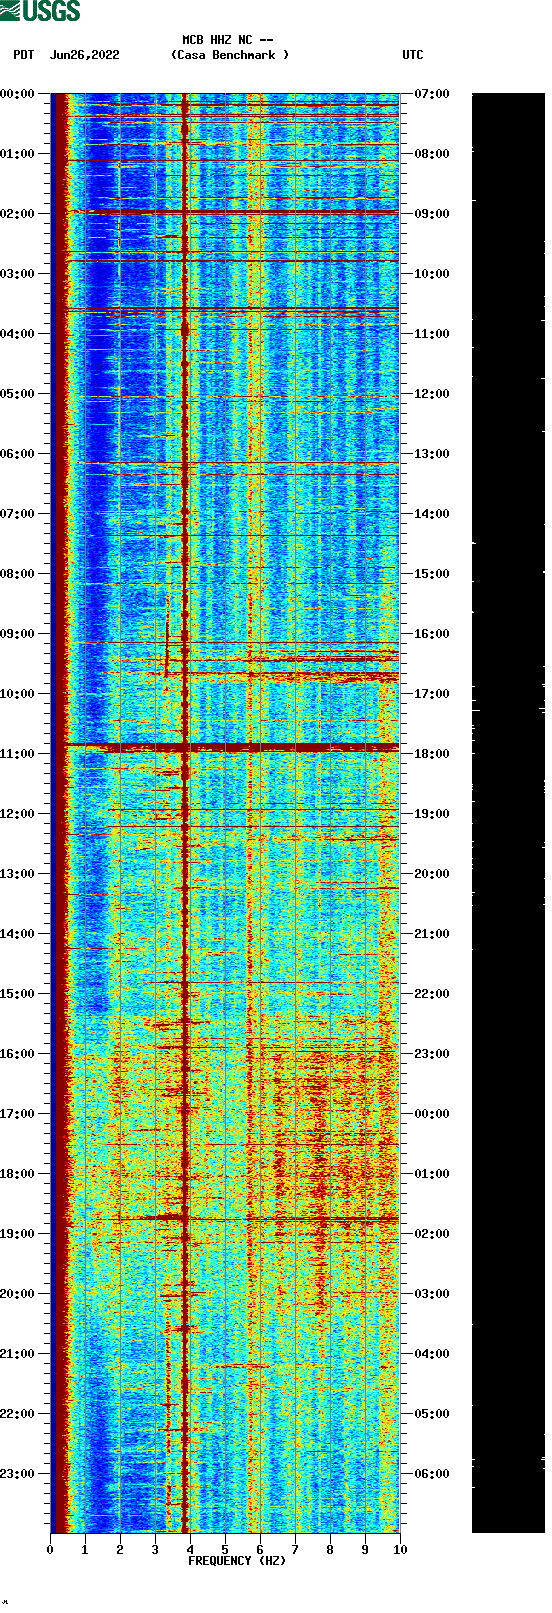Click the 08:00 label on PDT axis
The image size is (552, 1613).
(x=18, y=574)
